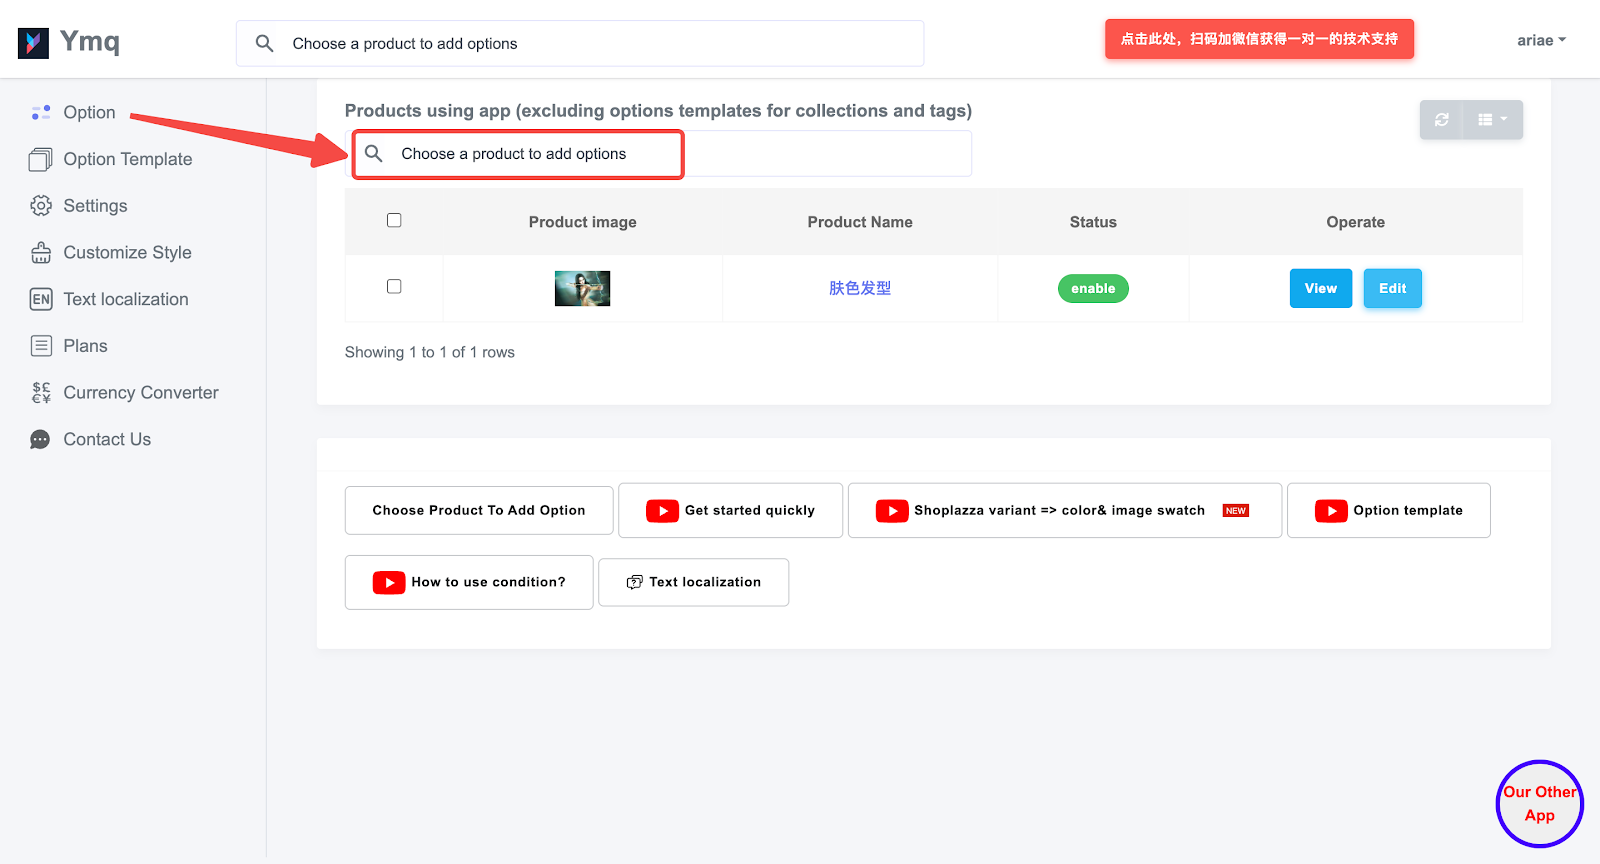This screenshot has height=864, width=1600.
Task: Click the Text localization EN icon
Action: 41,299
